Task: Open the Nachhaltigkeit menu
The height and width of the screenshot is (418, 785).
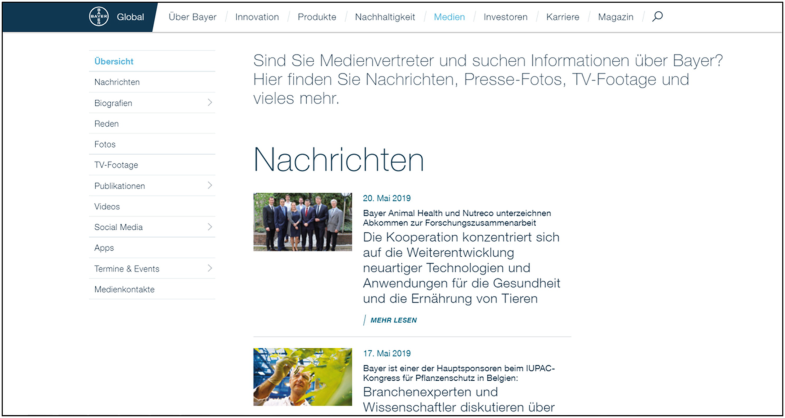Action: (385, 17)
